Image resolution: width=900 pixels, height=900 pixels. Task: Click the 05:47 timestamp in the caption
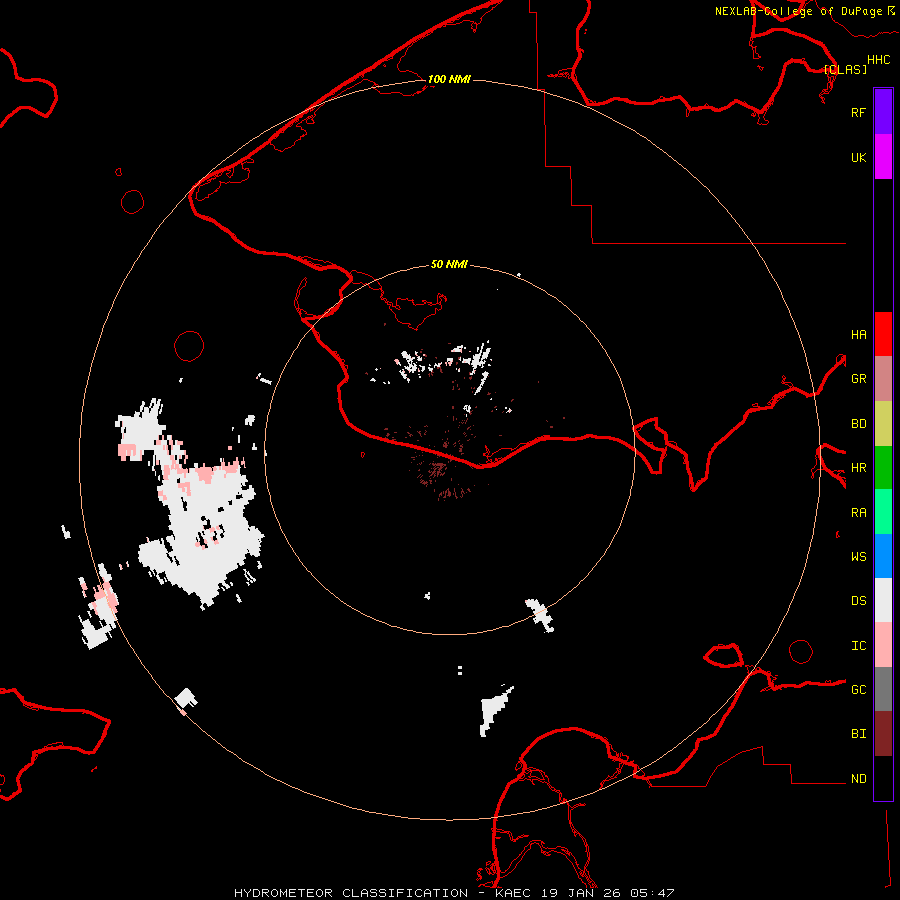coord(651,893)
